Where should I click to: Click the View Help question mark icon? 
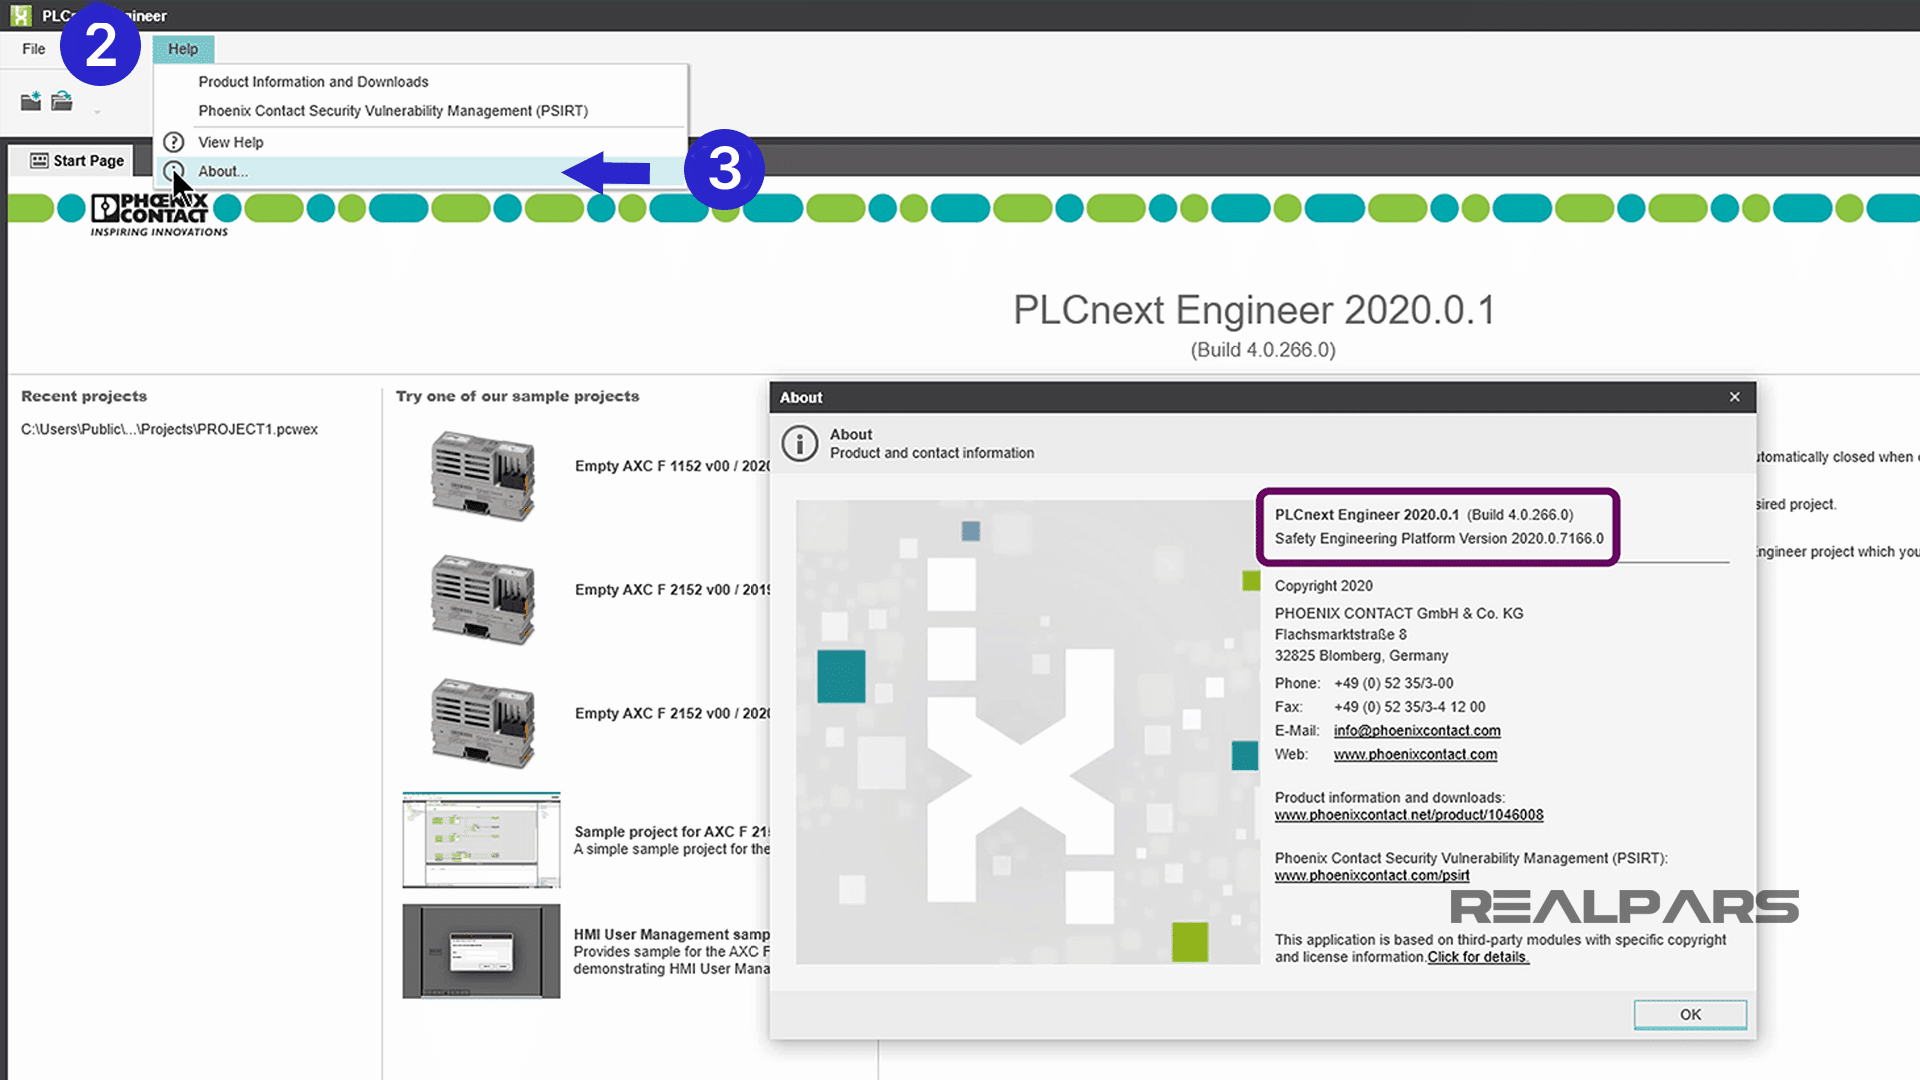point(174,142)
